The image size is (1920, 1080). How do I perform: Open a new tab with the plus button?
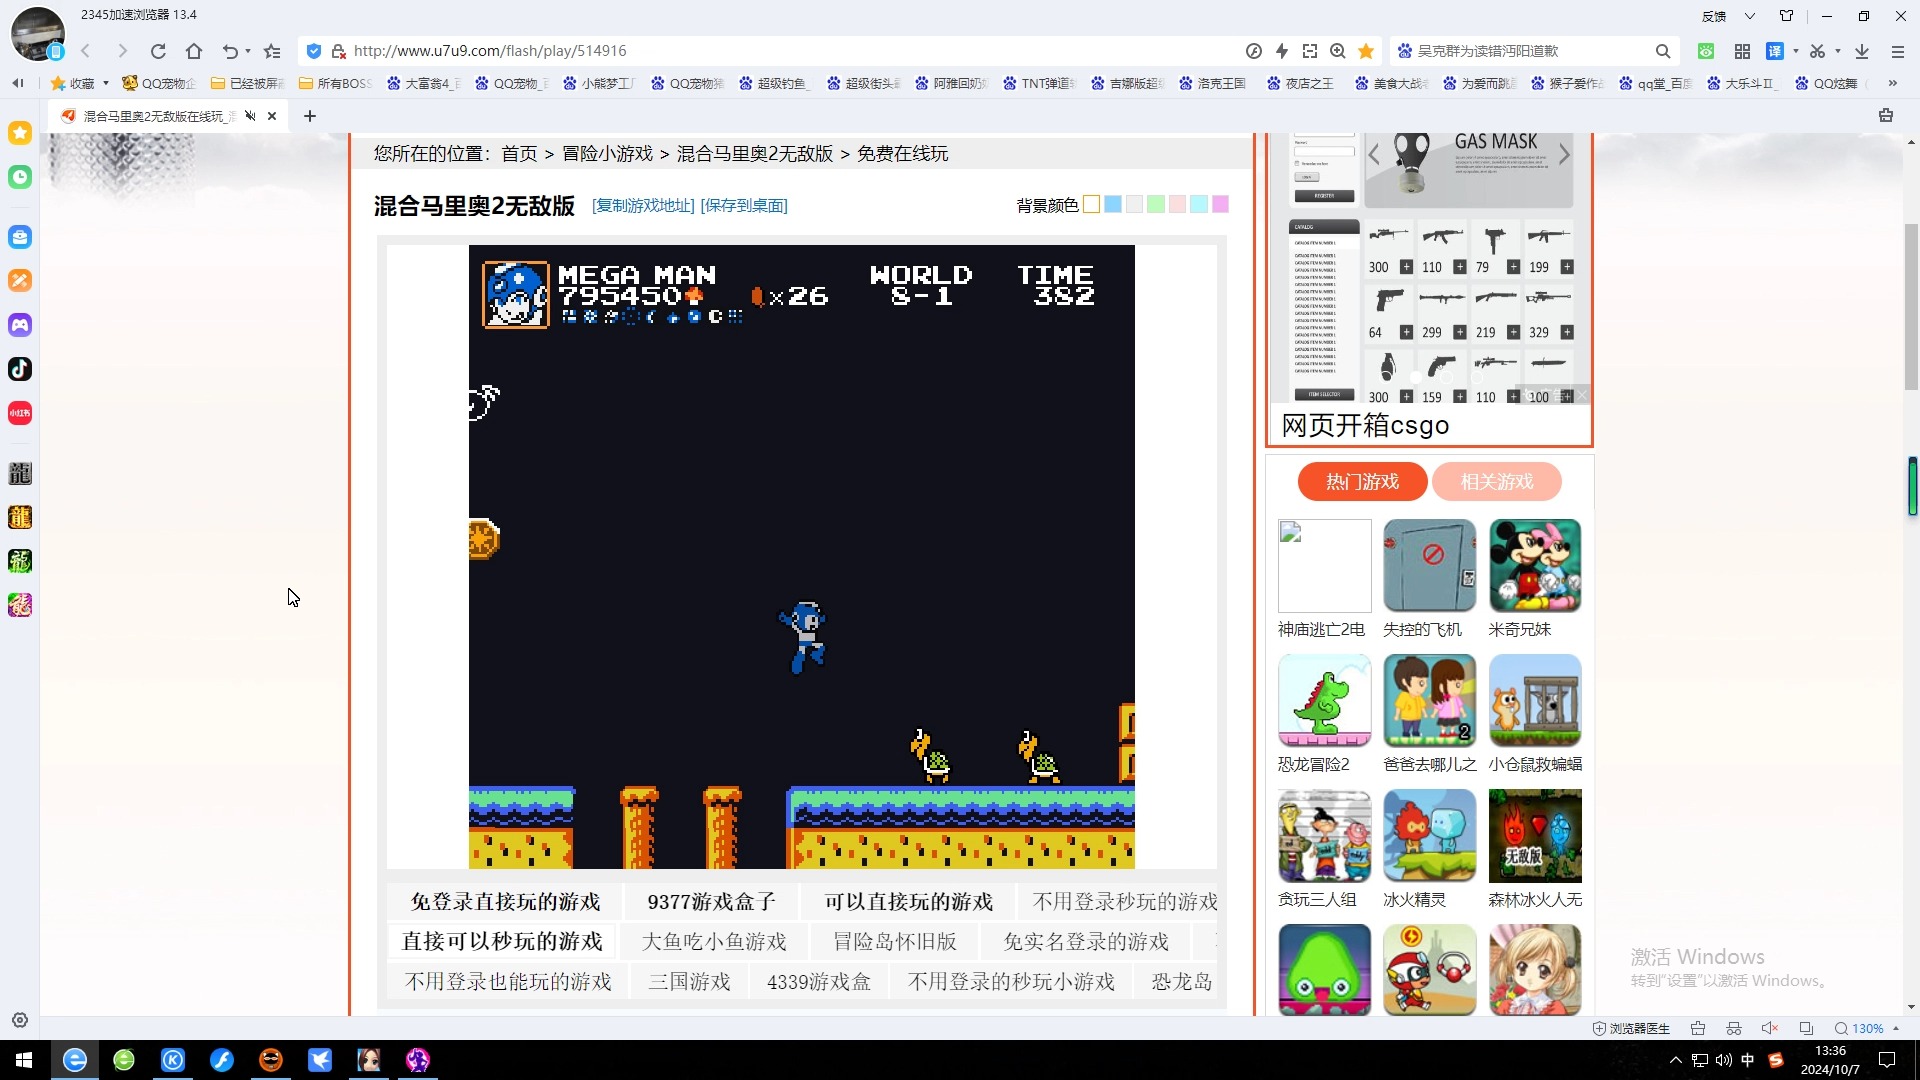[310, 116]
